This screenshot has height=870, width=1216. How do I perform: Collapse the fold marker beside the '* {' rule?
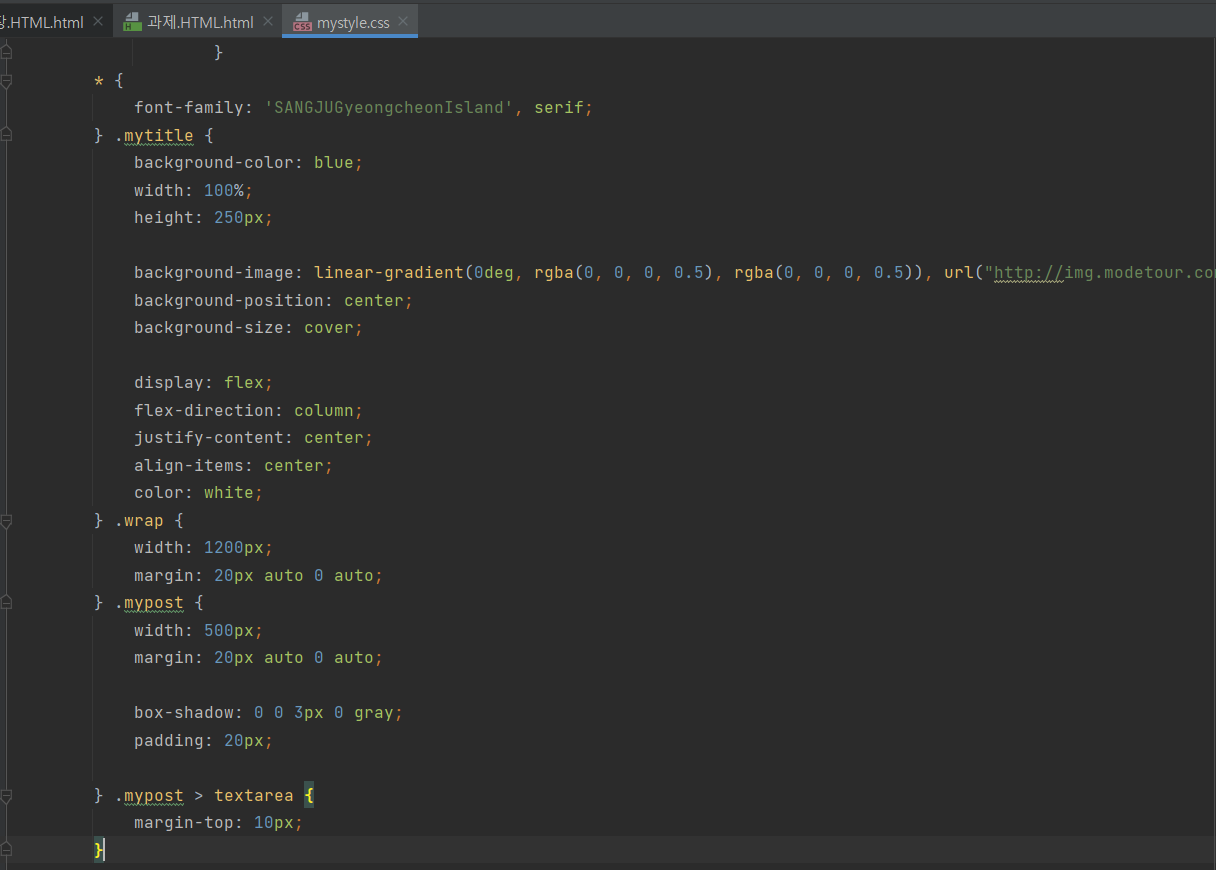pyautogui.click(x=6, y=80)
